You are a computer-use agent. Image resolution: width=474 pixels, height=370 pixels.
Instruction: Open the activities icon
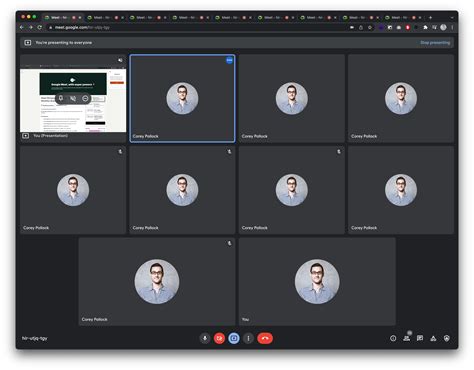pos(433,338)
